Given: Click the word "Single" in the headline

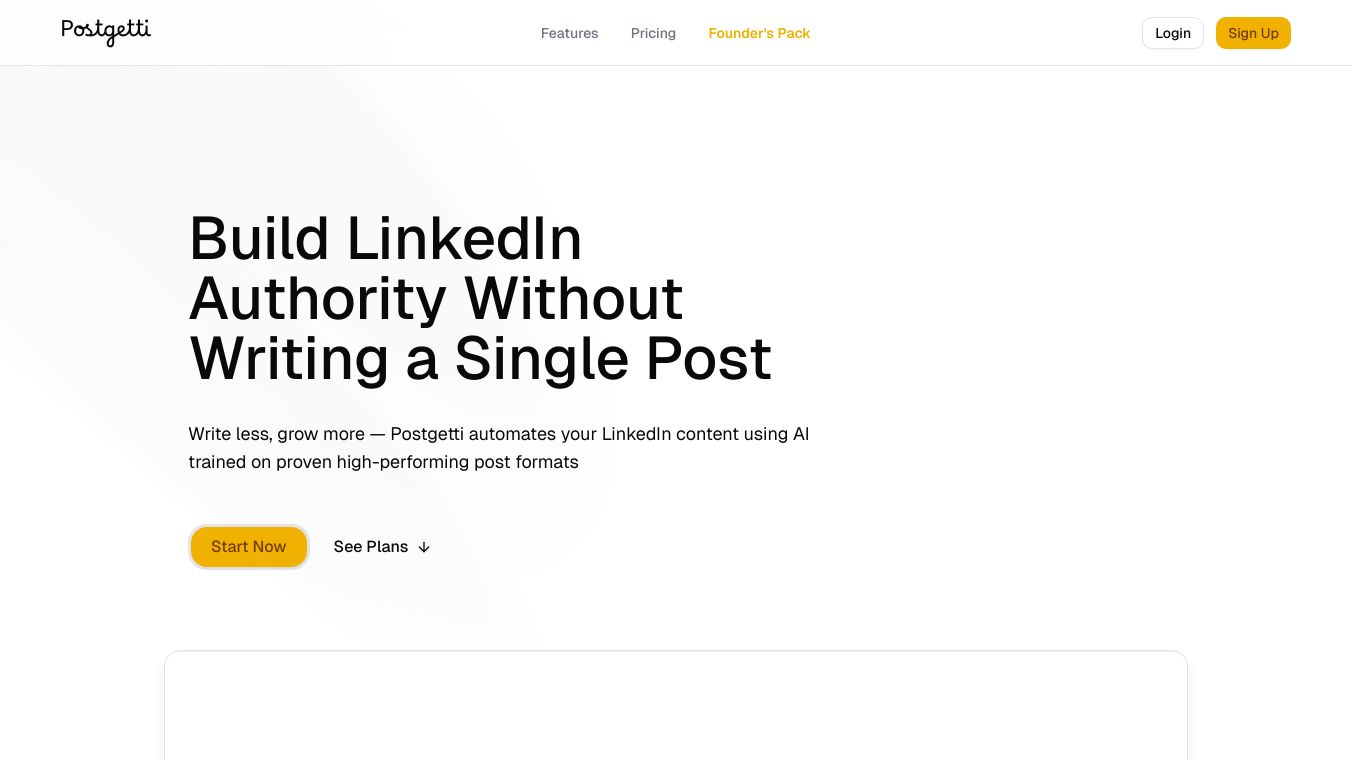Looking at the screenshot, I should (542, 358).
